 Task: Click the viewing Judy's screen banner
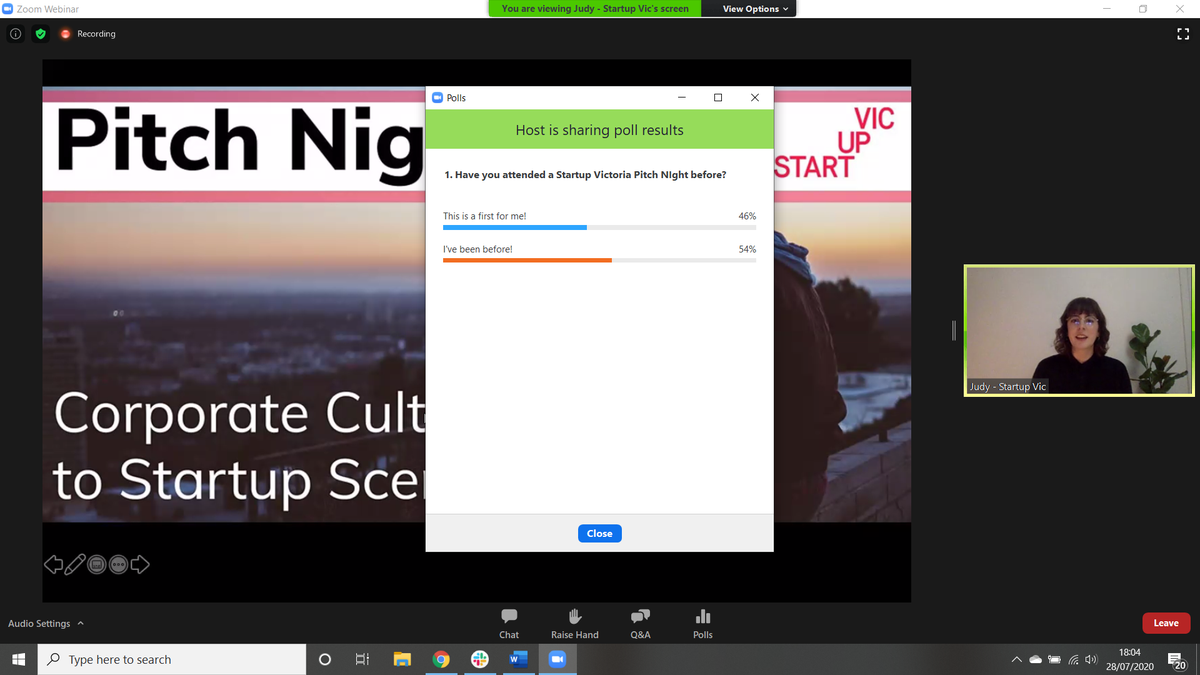[595, 9]
